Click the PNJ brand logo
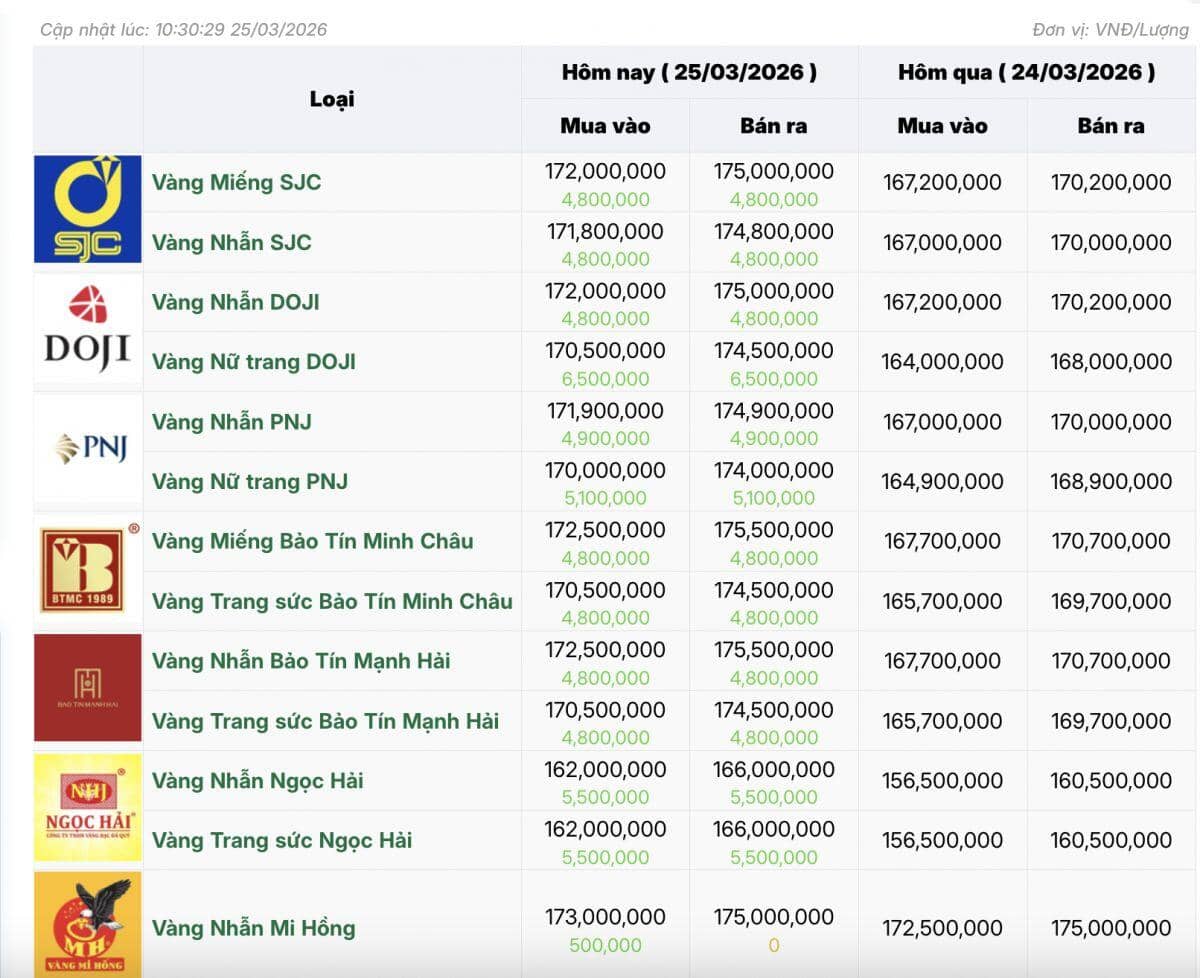Viewport: 1200px width, 978px height. coord(88,448)
